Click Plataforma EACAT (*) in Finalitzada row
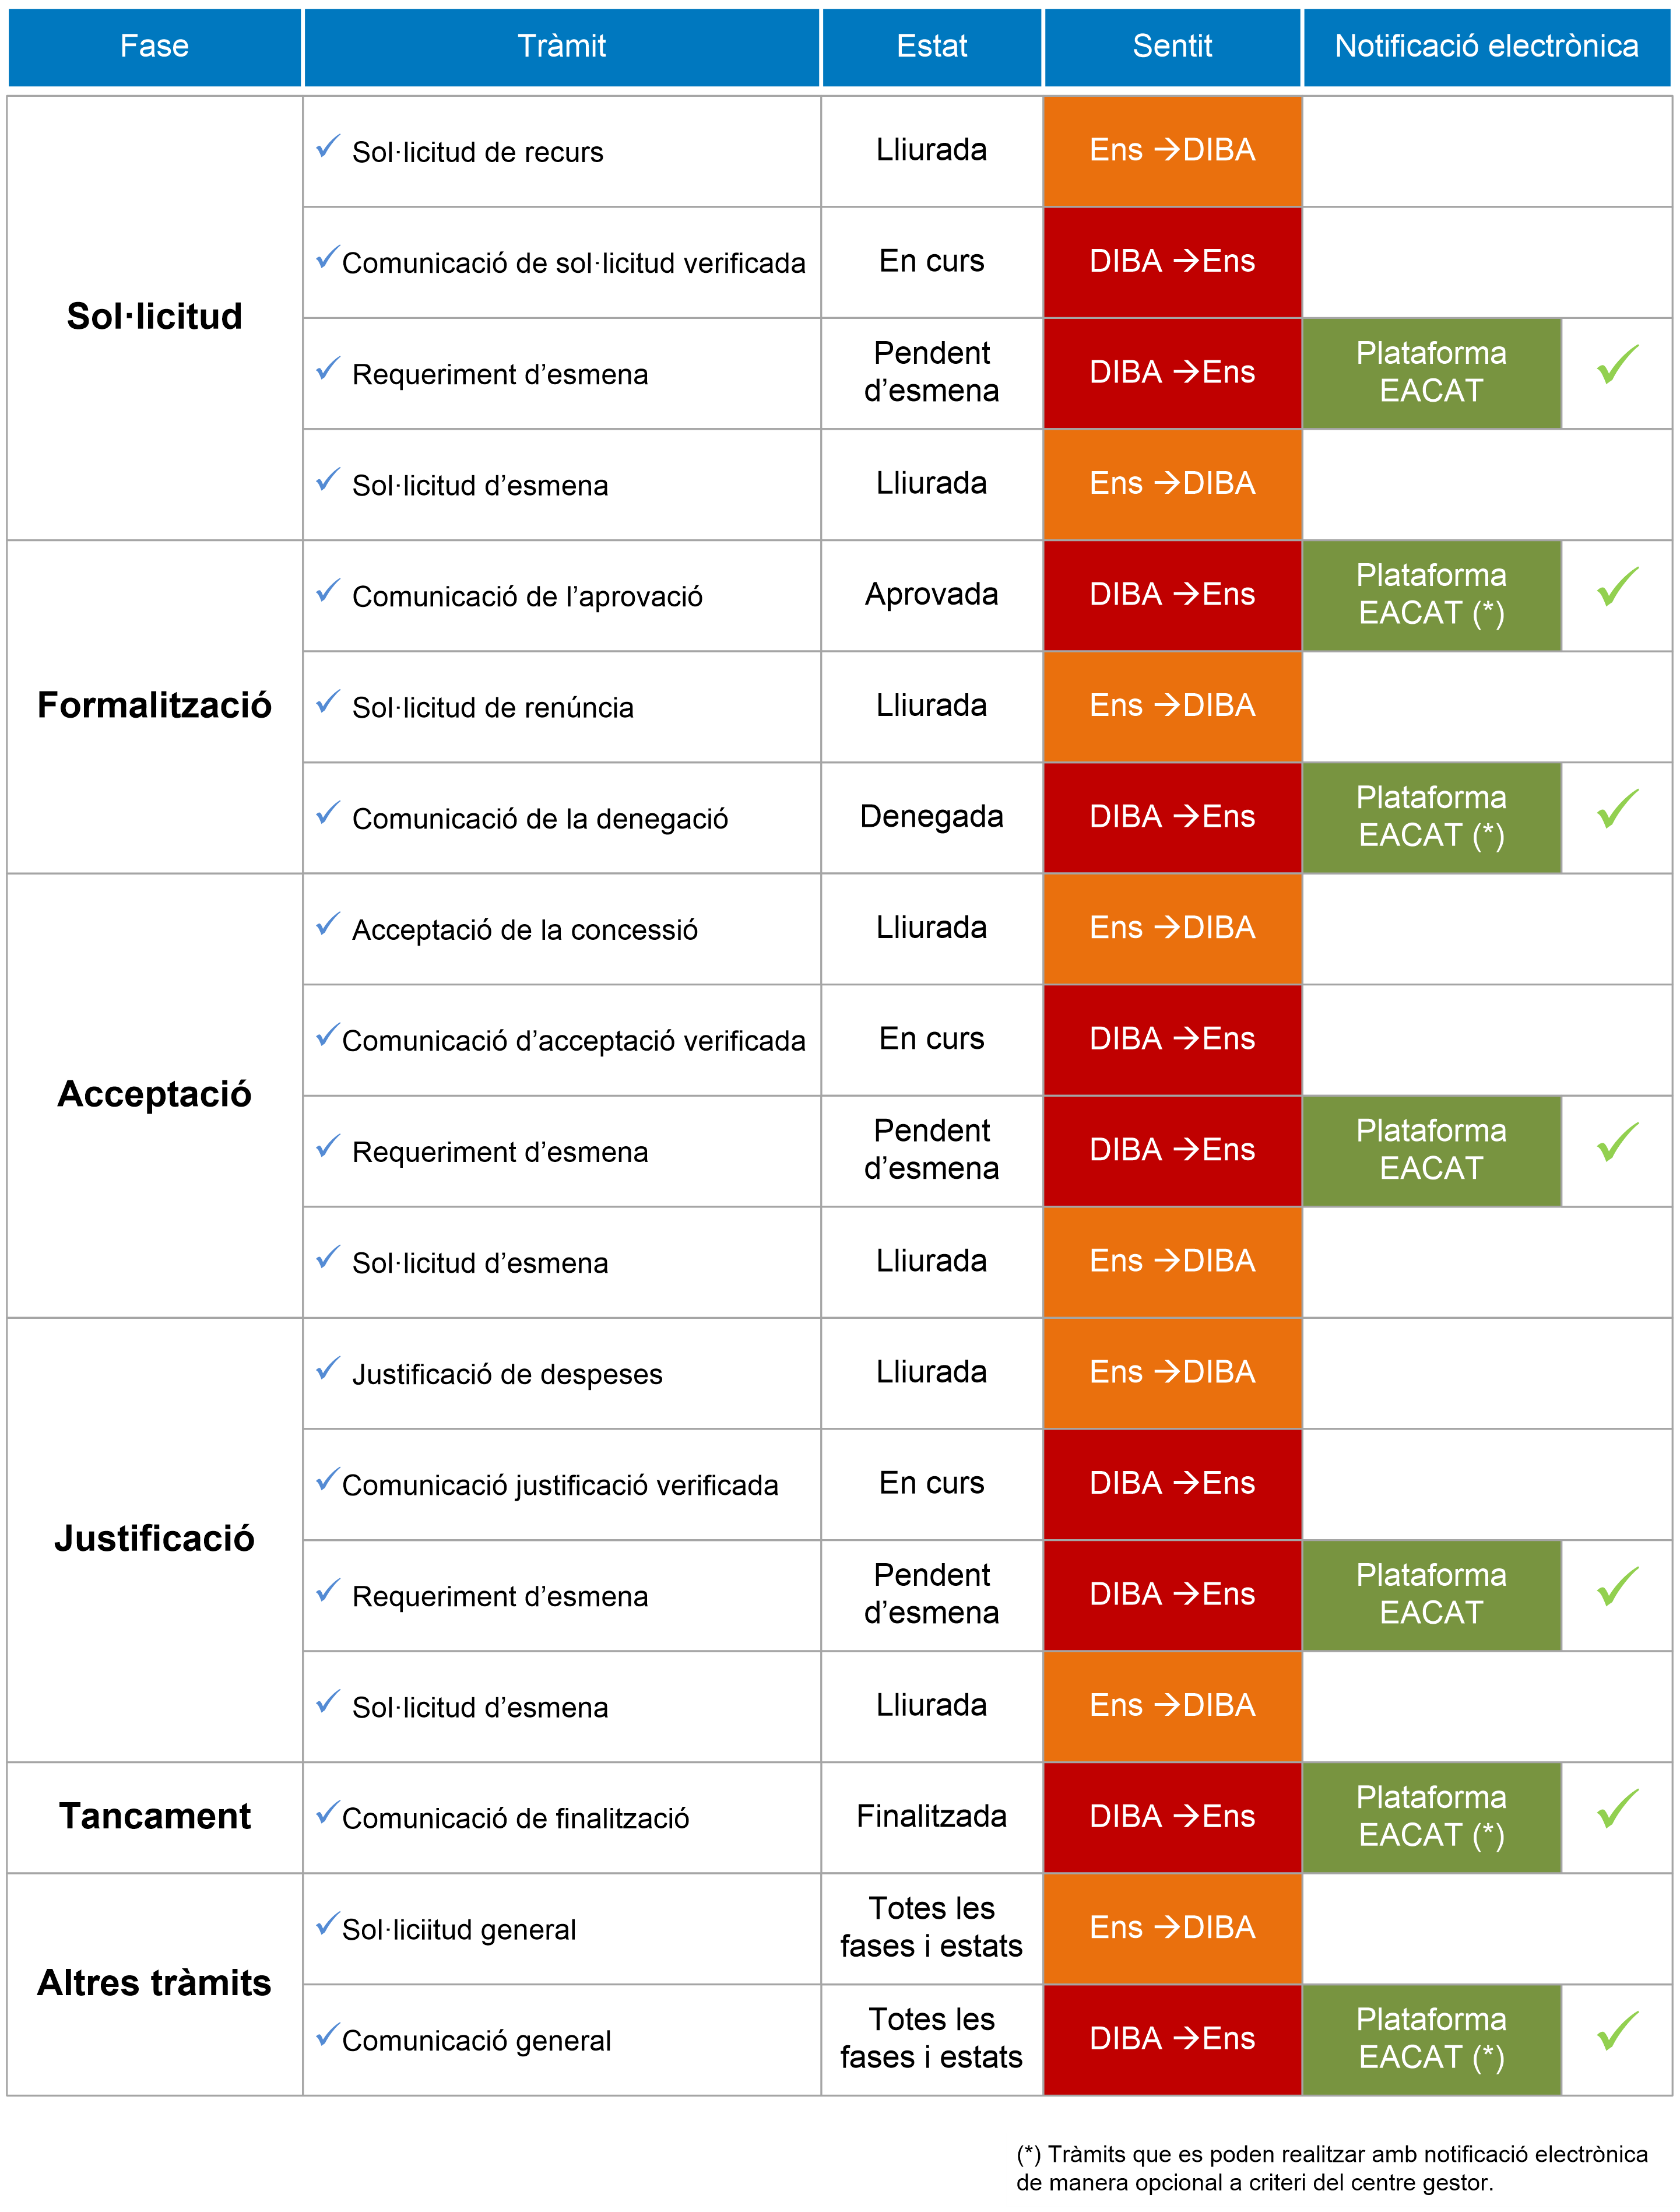Screen dimensions: 1680x2212 coord(1432,1817)
